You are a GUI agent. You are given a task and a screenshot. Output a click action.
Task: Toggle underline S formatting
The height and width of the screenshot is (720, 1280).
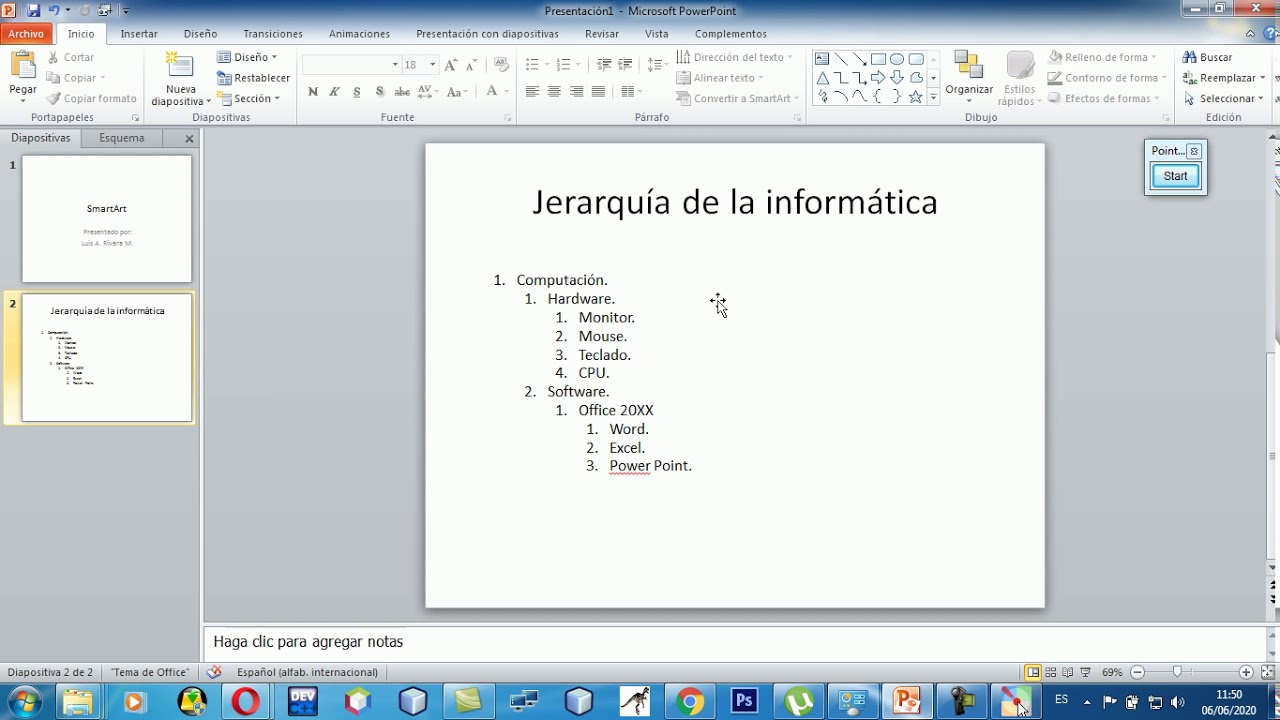point(357,92)
